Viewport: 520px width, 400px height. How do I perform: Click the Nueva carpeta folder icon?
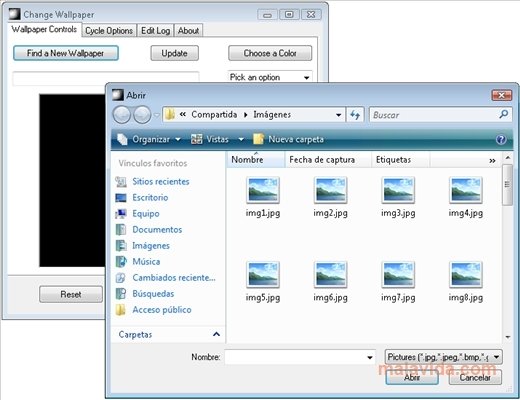[x=258, y=139]
